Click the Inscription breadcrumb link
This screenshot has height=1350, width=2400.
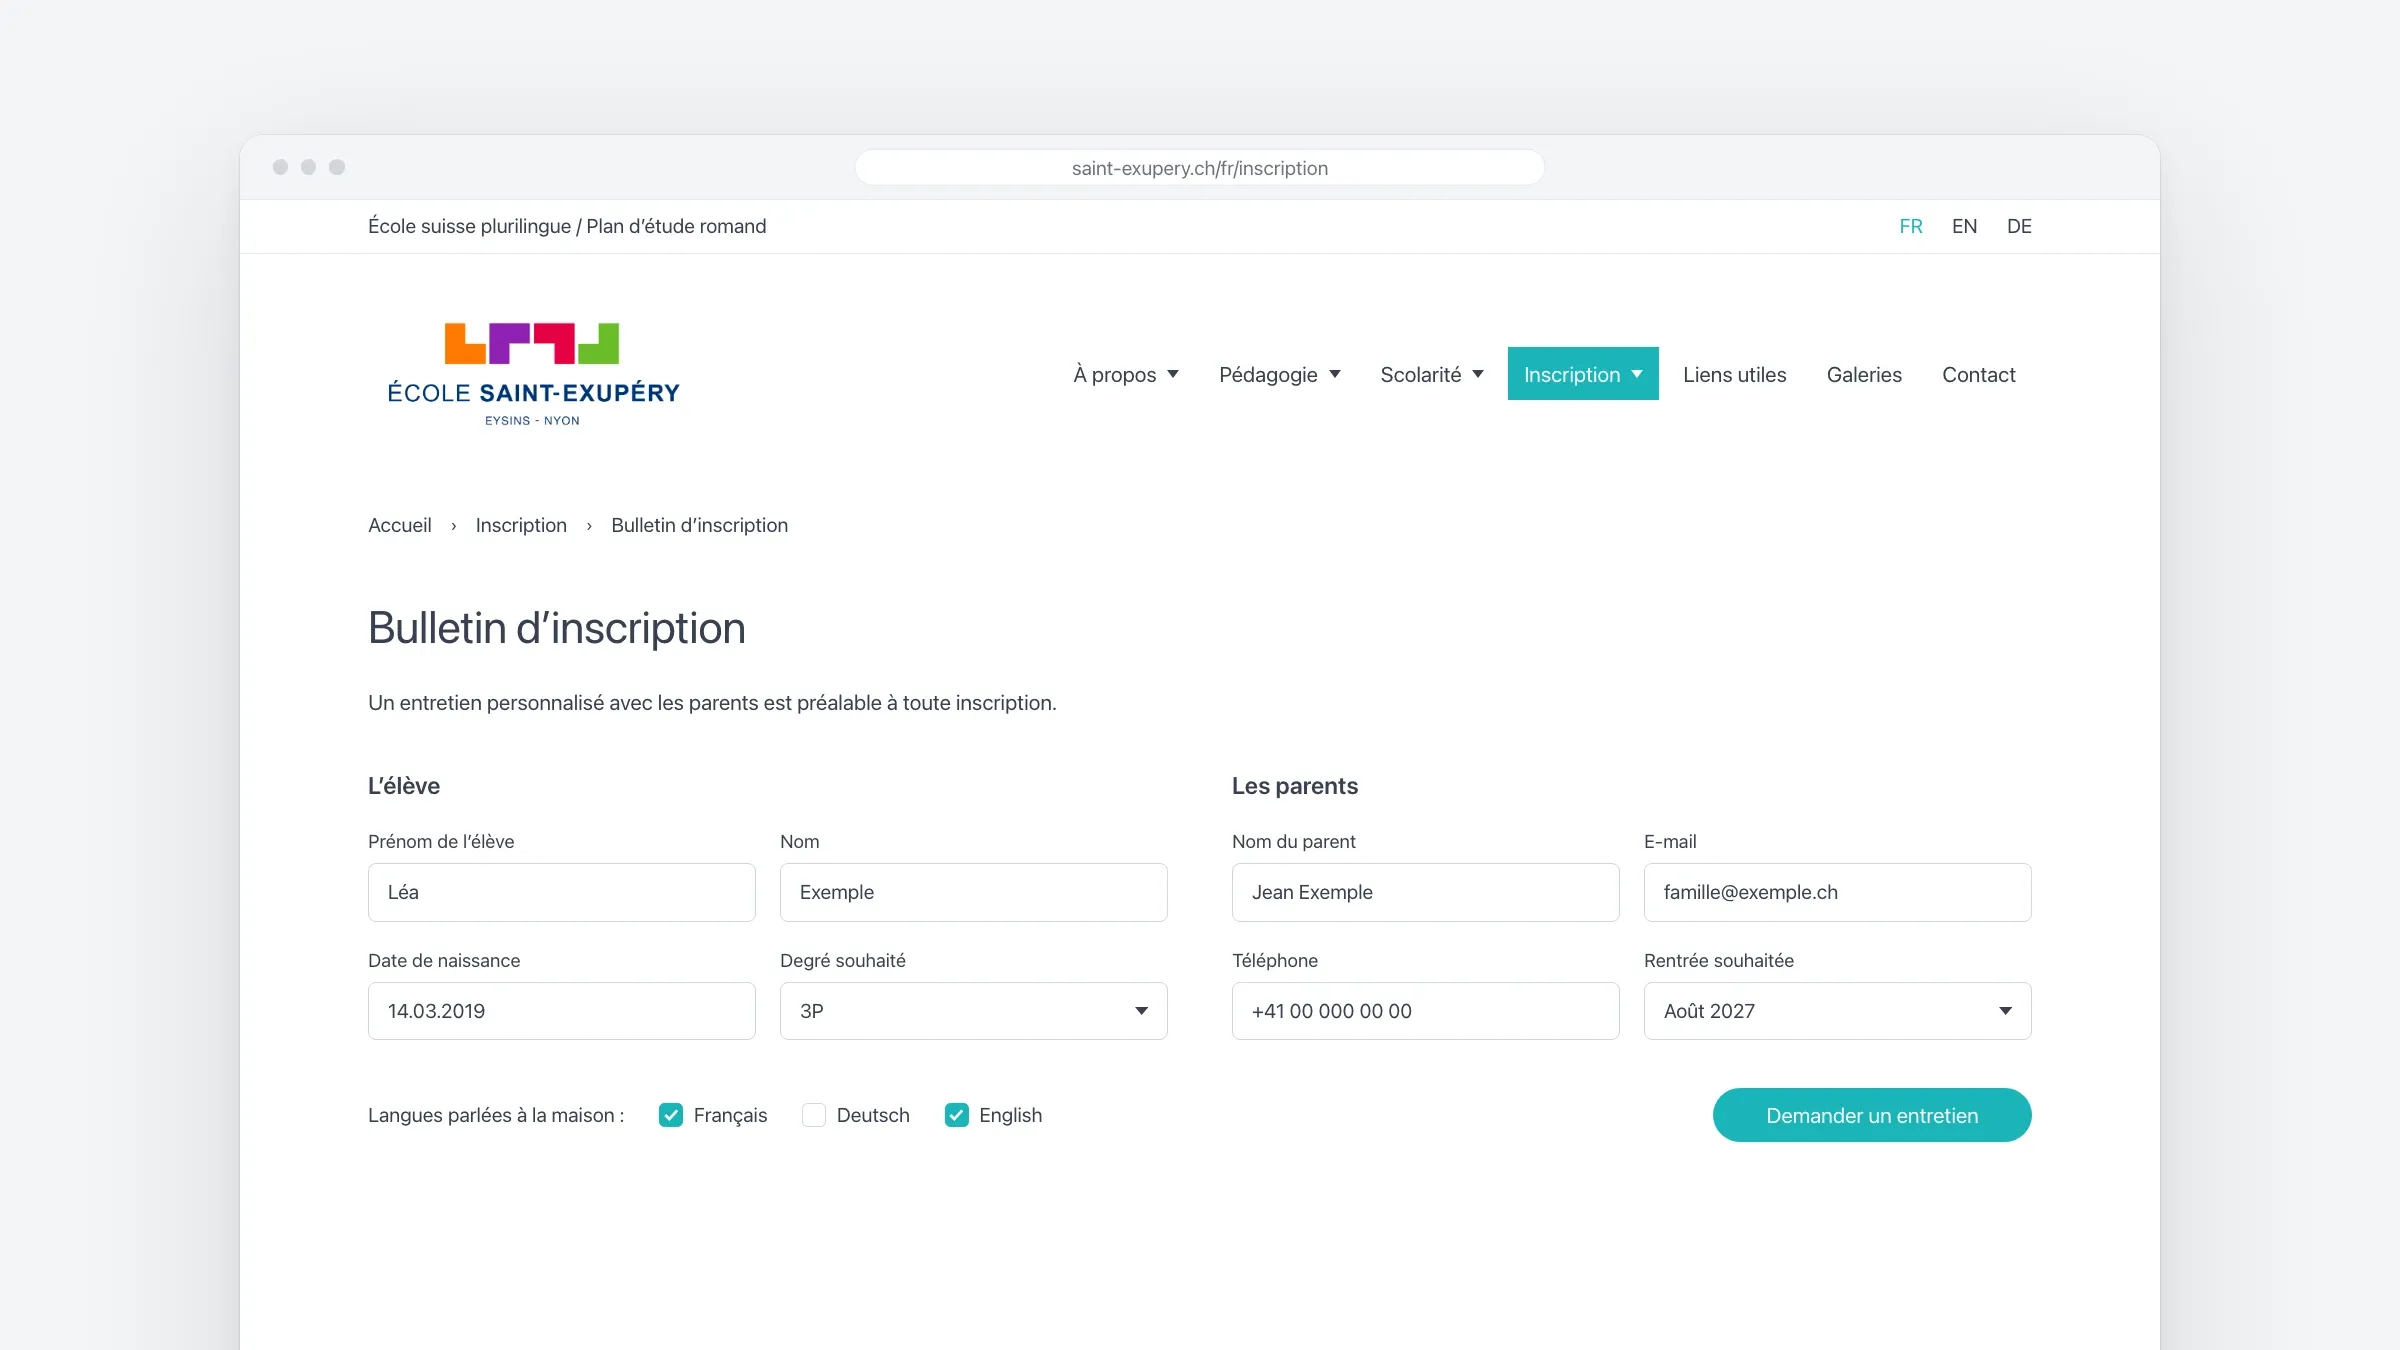pyautogui.click(x=521, y=525)
